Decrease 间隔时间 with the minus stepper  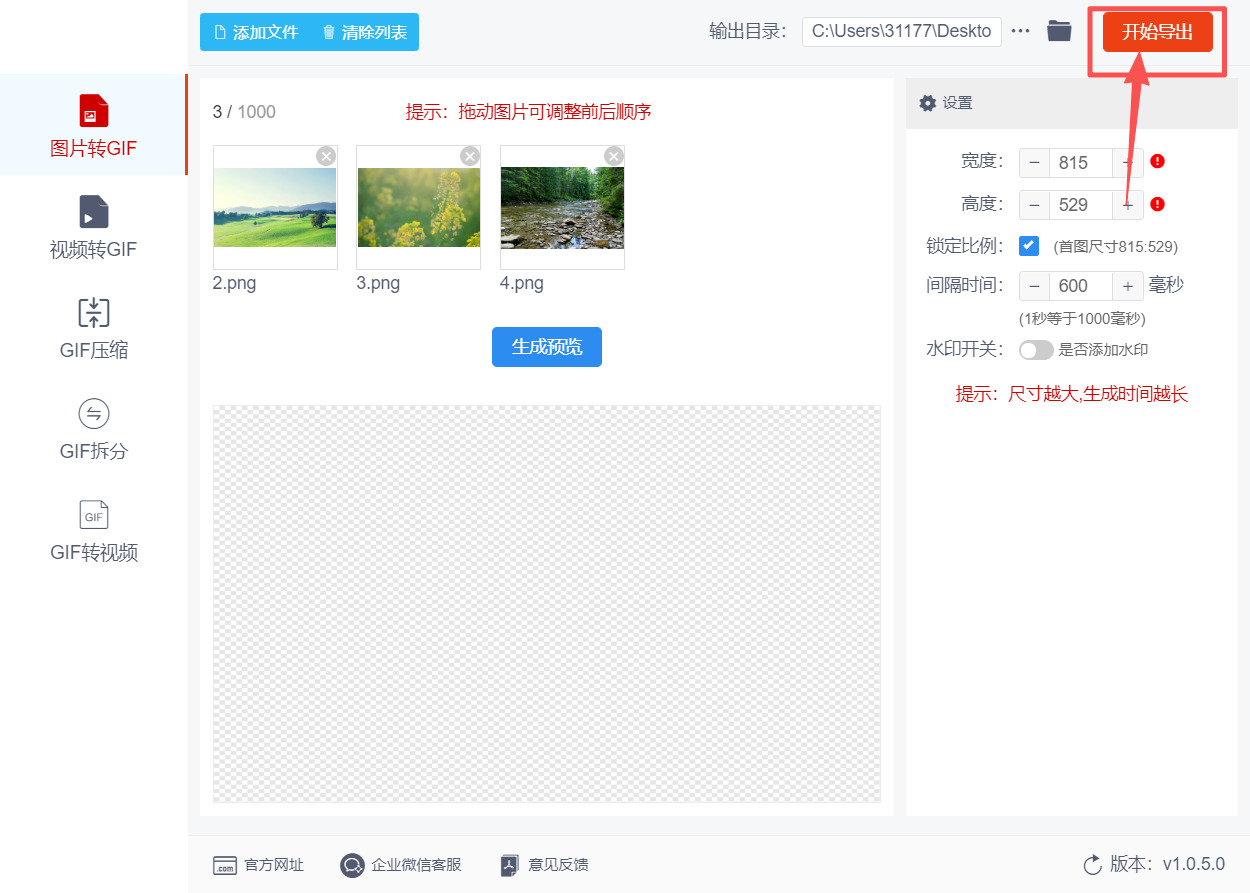coord(1034,285)
